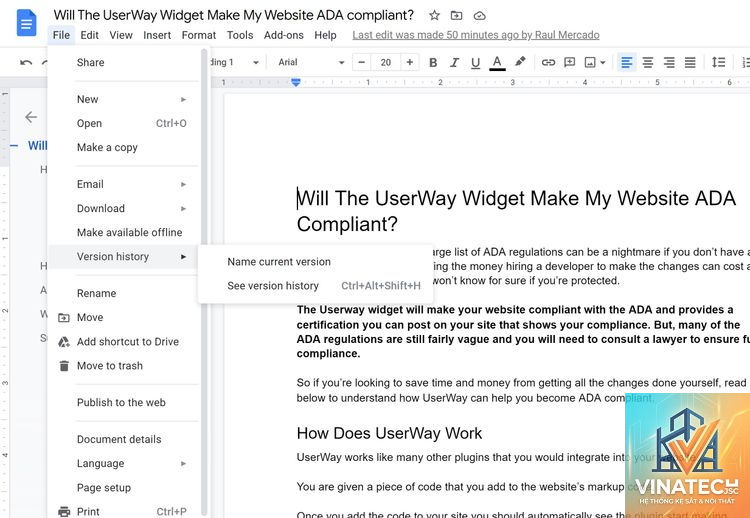Image resolution: width=750 pixels, height=518 pixels.
Task: Toggle Bold formatting in toolbar
Action: (x=433, y=62)
